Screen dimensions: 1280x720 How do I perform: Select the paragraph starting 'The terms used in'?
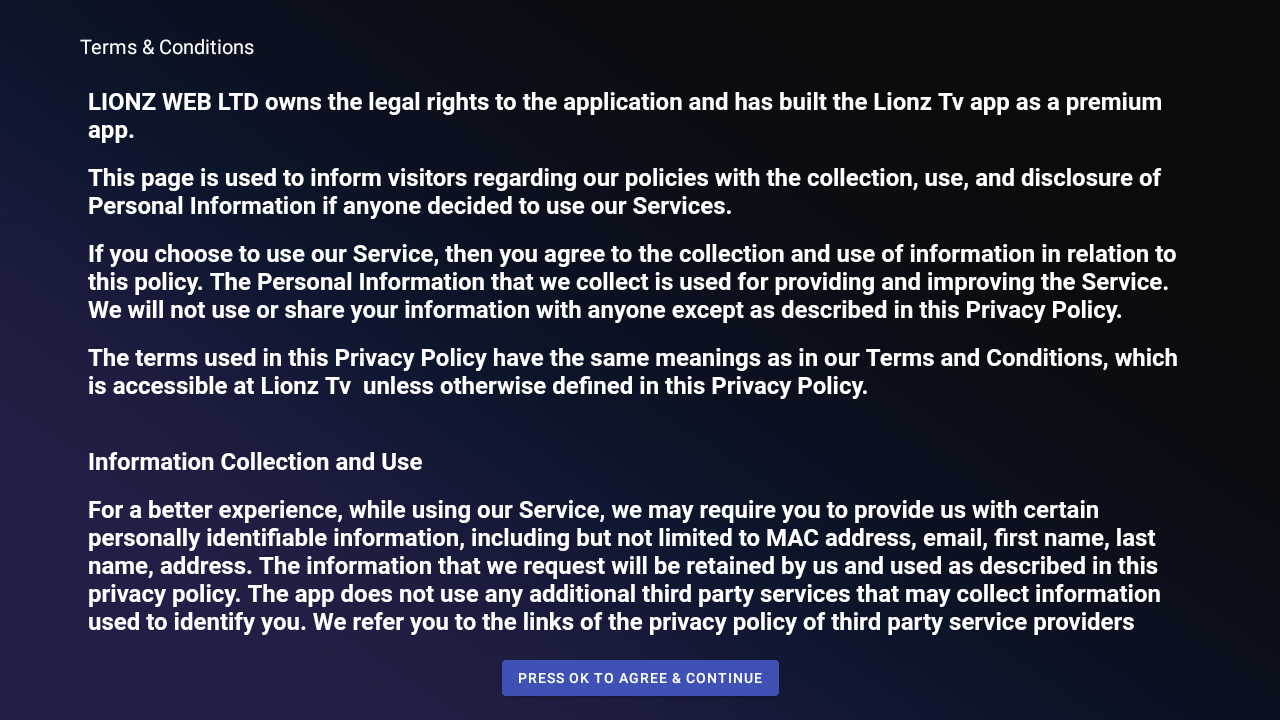click(632, 372)
